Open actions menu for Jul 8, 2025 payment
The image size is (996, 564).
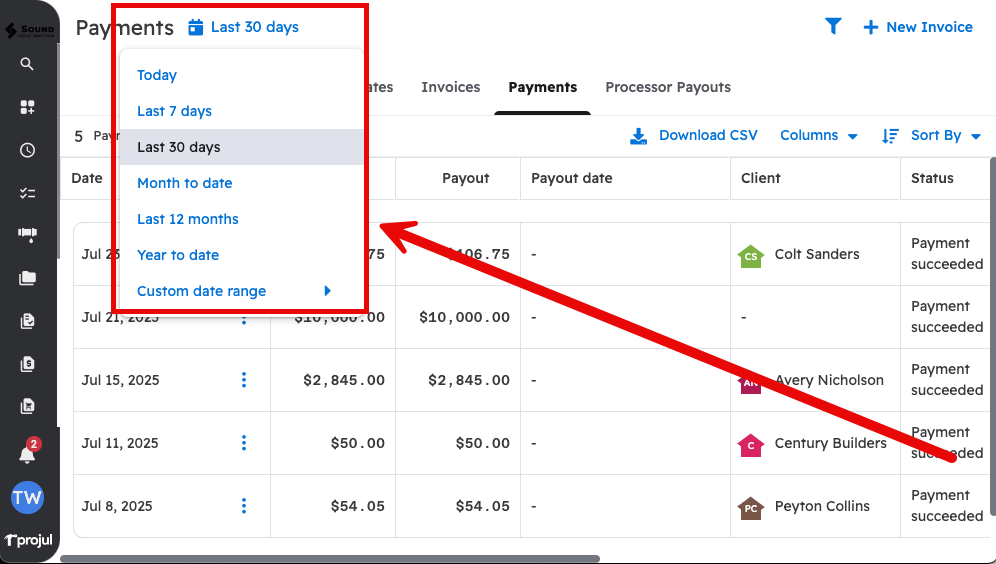244,506
